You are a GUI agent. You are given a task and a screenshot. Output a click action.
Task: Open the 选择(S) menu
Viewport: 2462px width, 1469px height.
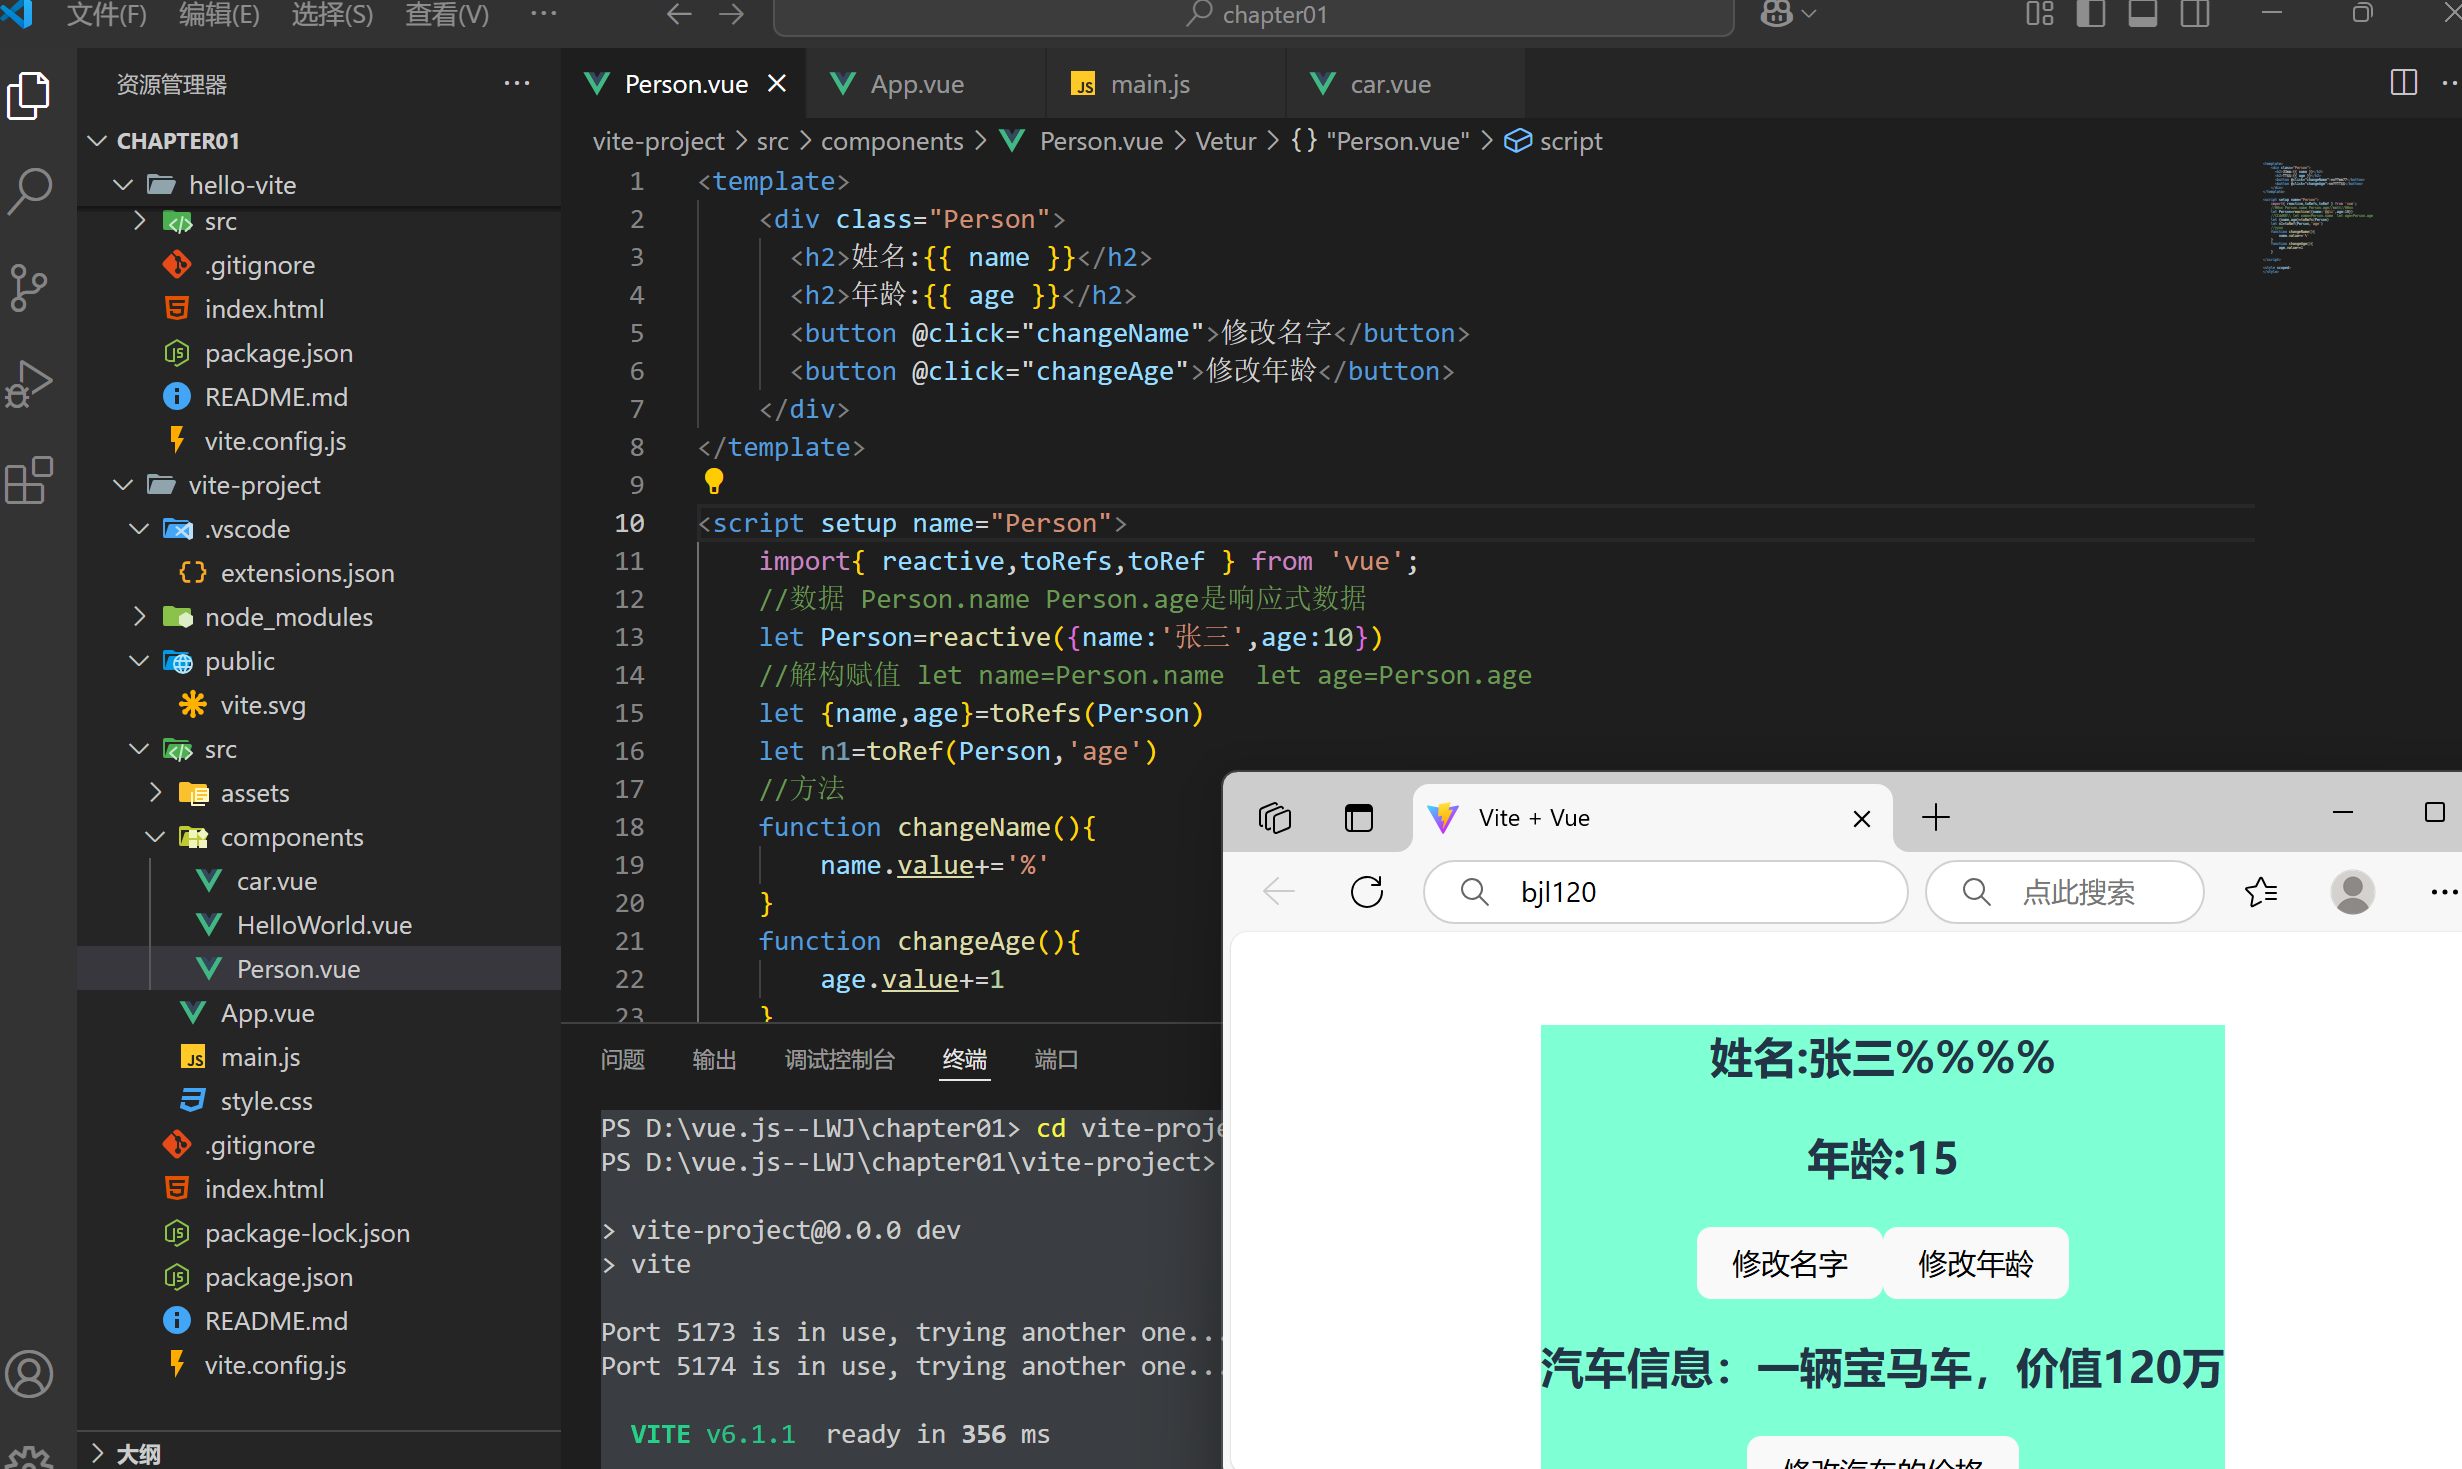pyautogui.click(x=332, y=15)
